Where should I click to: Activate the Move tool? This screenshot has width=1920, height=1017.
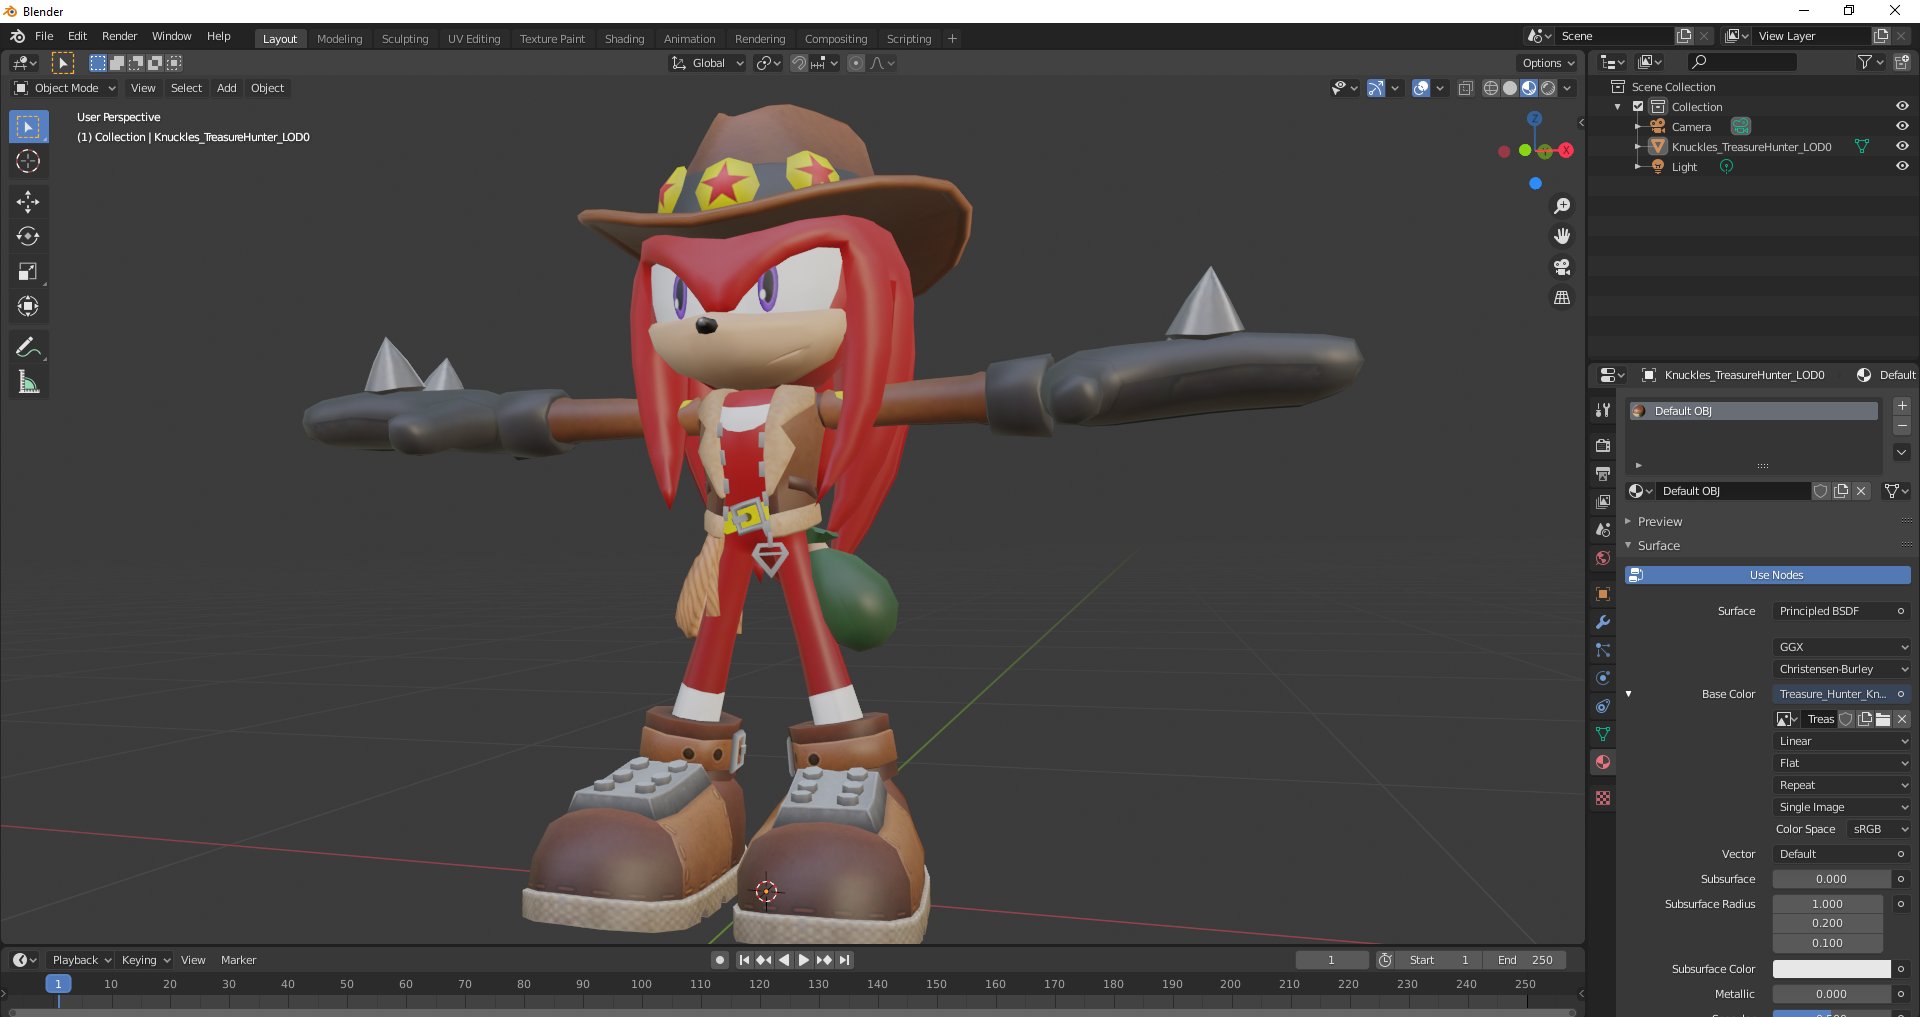coord(28,202)
